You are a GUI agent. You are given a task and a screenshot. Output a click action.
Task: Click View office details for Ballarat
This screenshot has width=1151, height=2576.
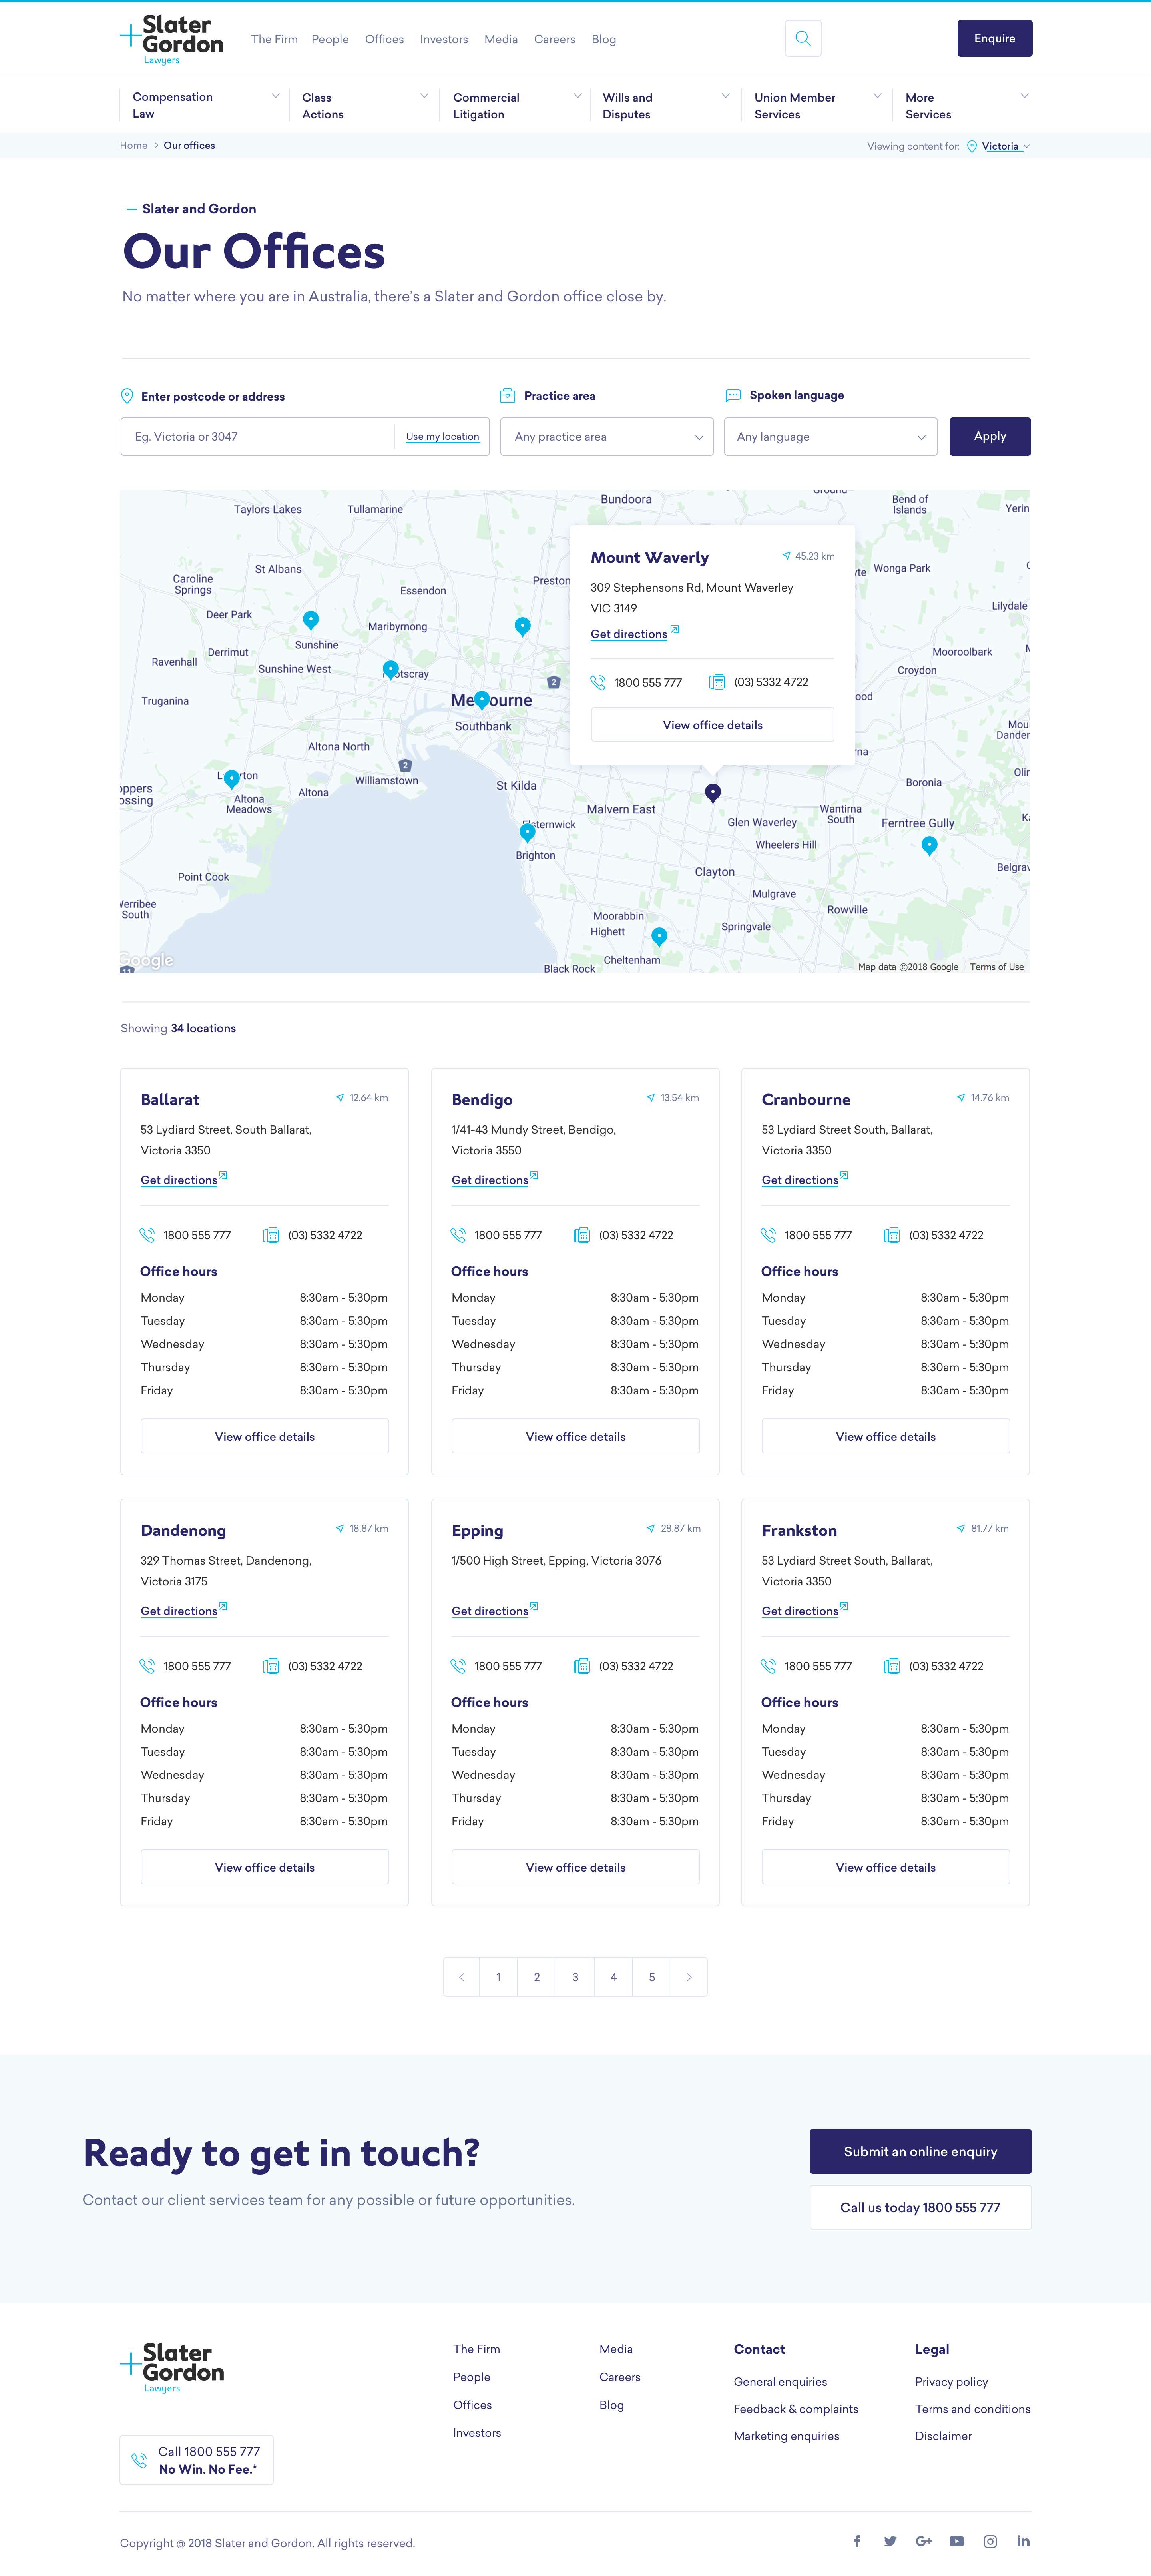point(265,1436)
